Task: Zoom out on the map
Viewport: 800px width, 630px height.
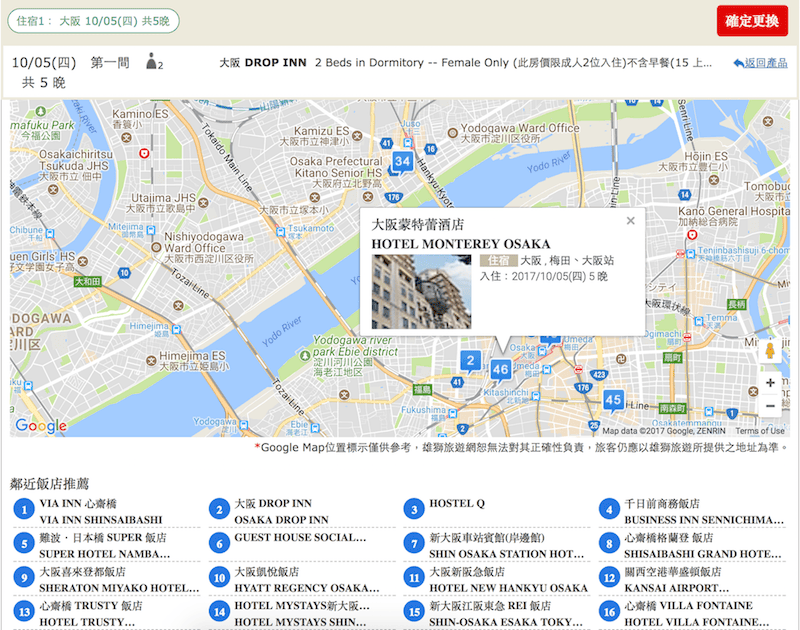Action: (x=770, y=407)
